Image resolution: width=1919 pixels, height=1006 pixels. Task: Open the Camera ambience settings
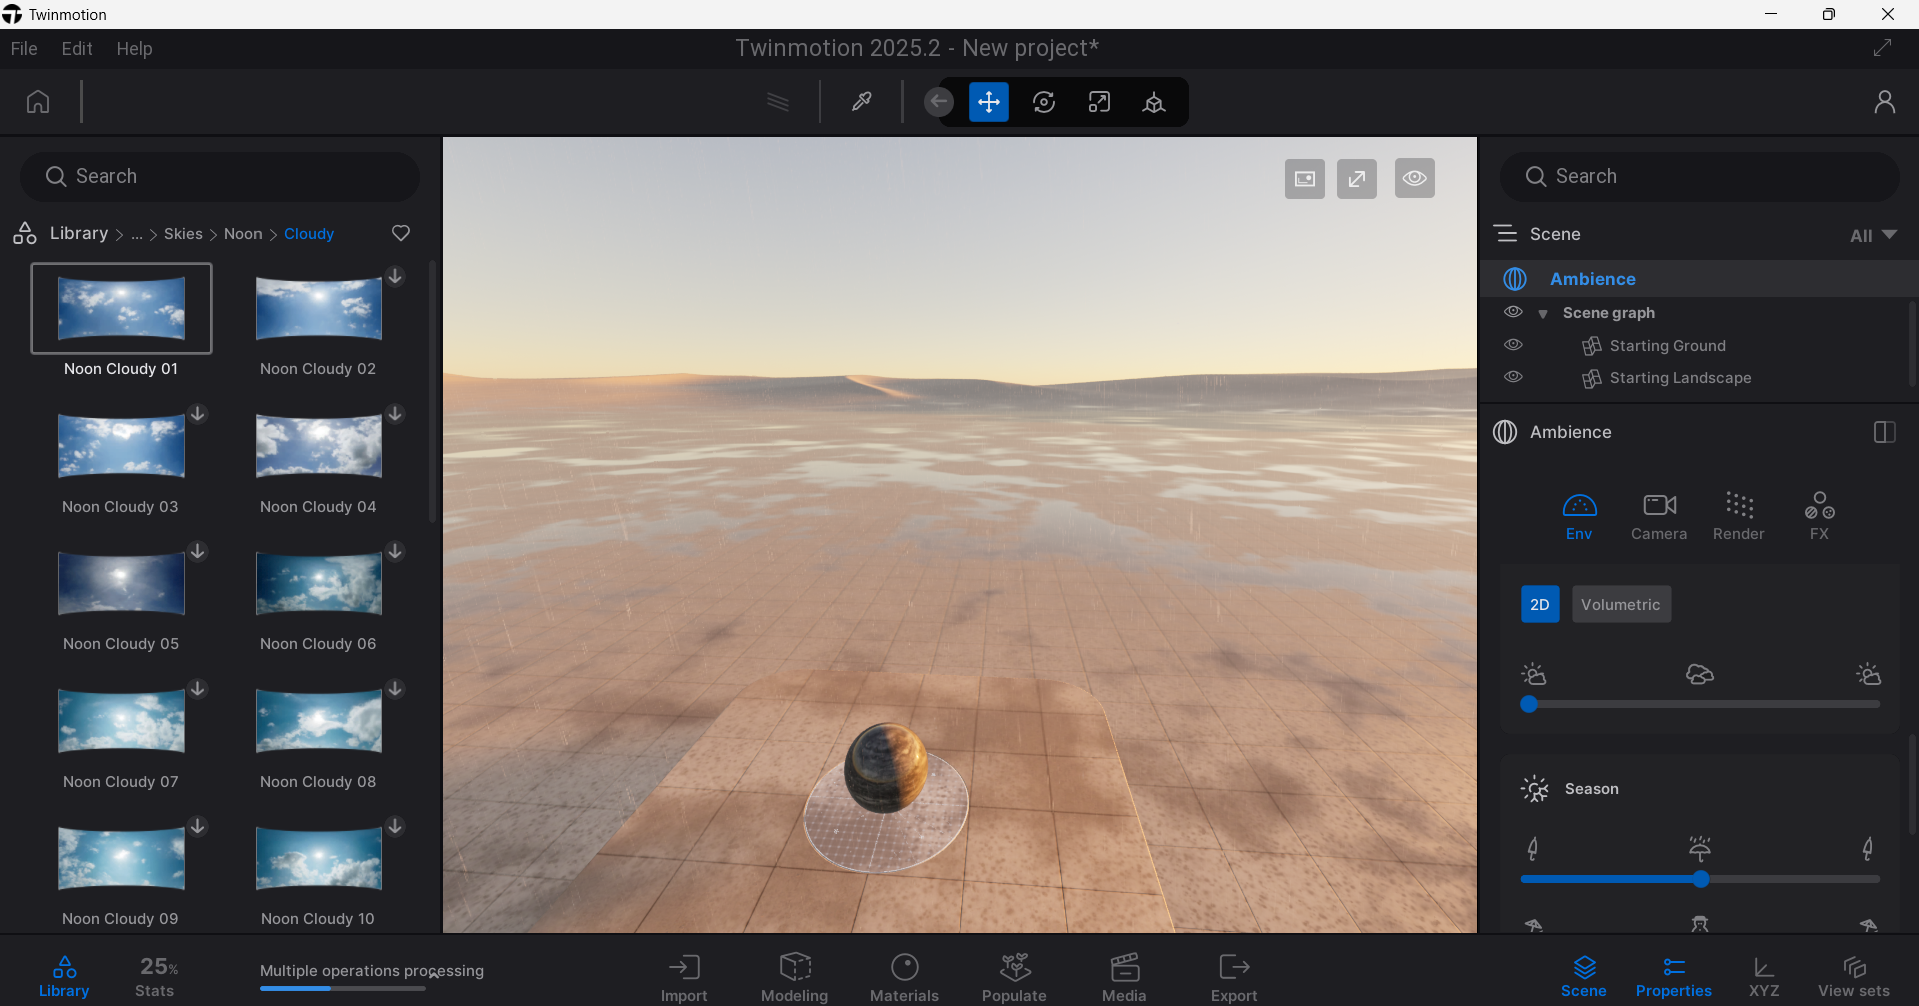point(1658,516)
